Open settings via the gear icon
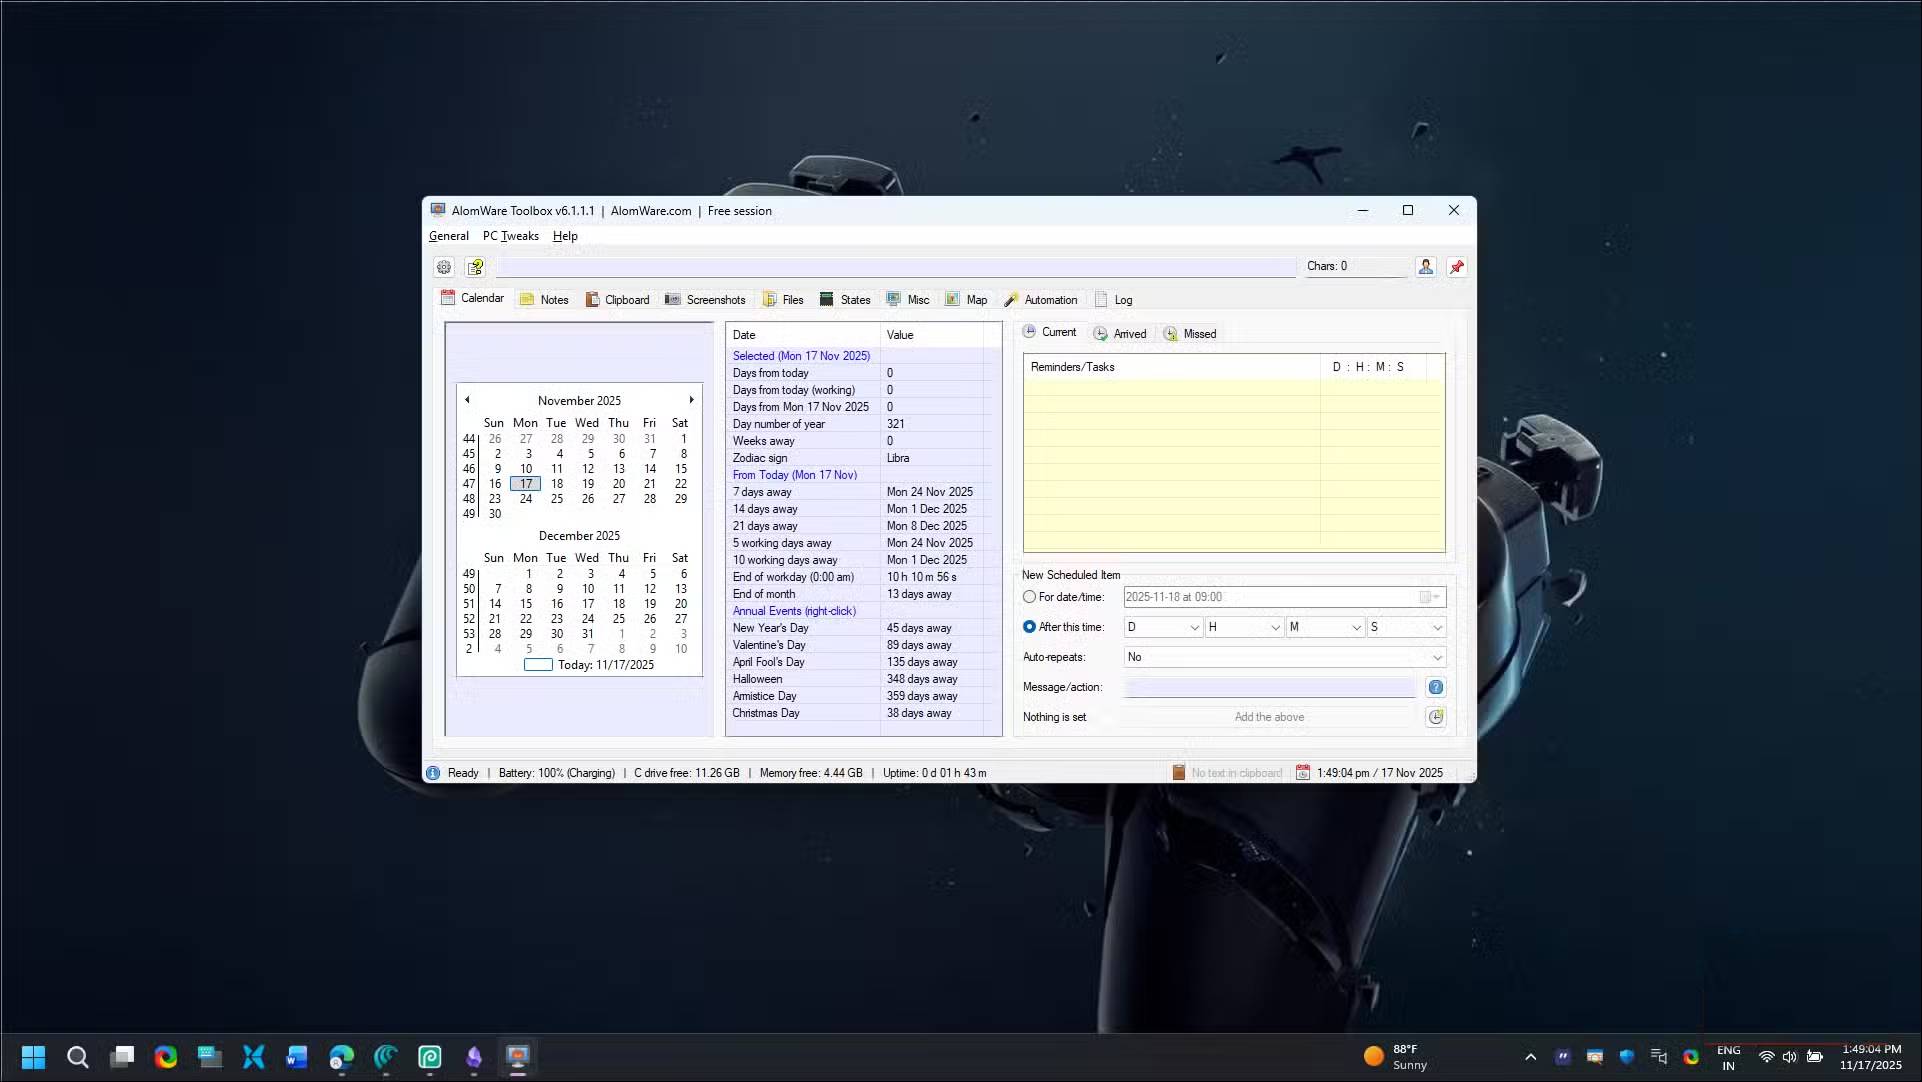The image size is (1922, 1082). click(444, 267)
